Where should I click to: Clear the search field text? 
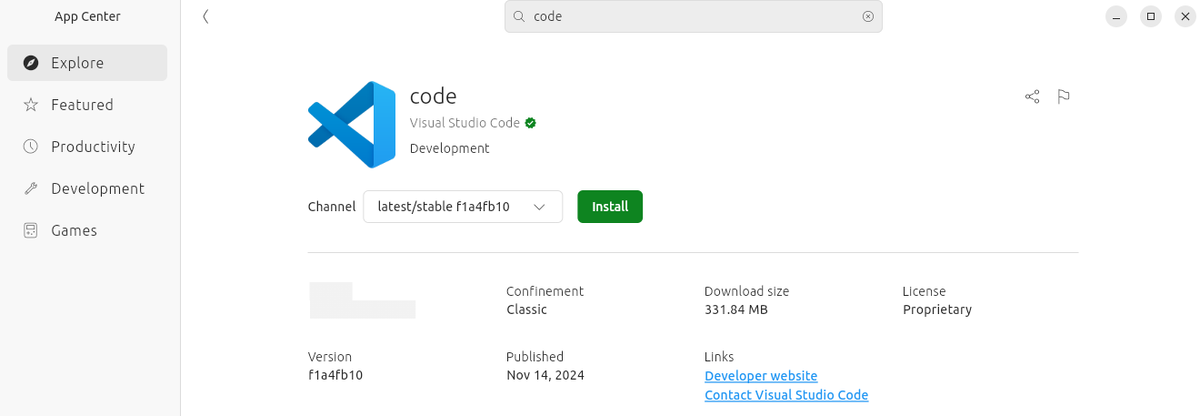[x=868, y=16]
